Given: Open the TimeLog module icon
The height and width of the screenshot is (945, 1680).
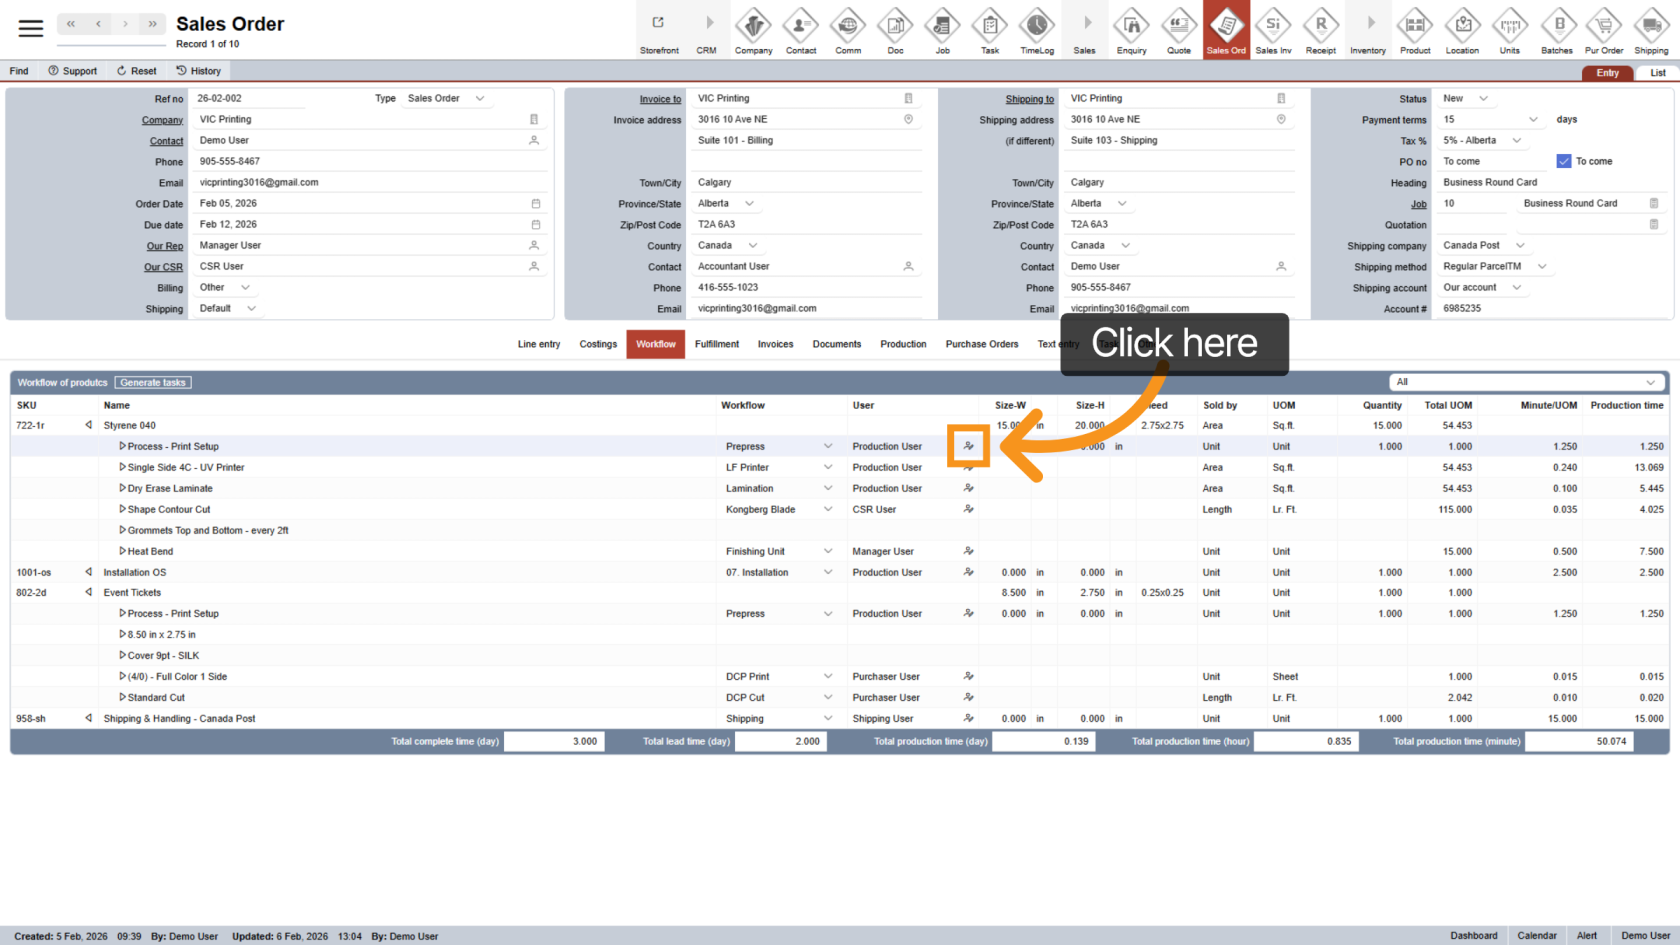Looking at the screenshot, I should coord(1037,30).
